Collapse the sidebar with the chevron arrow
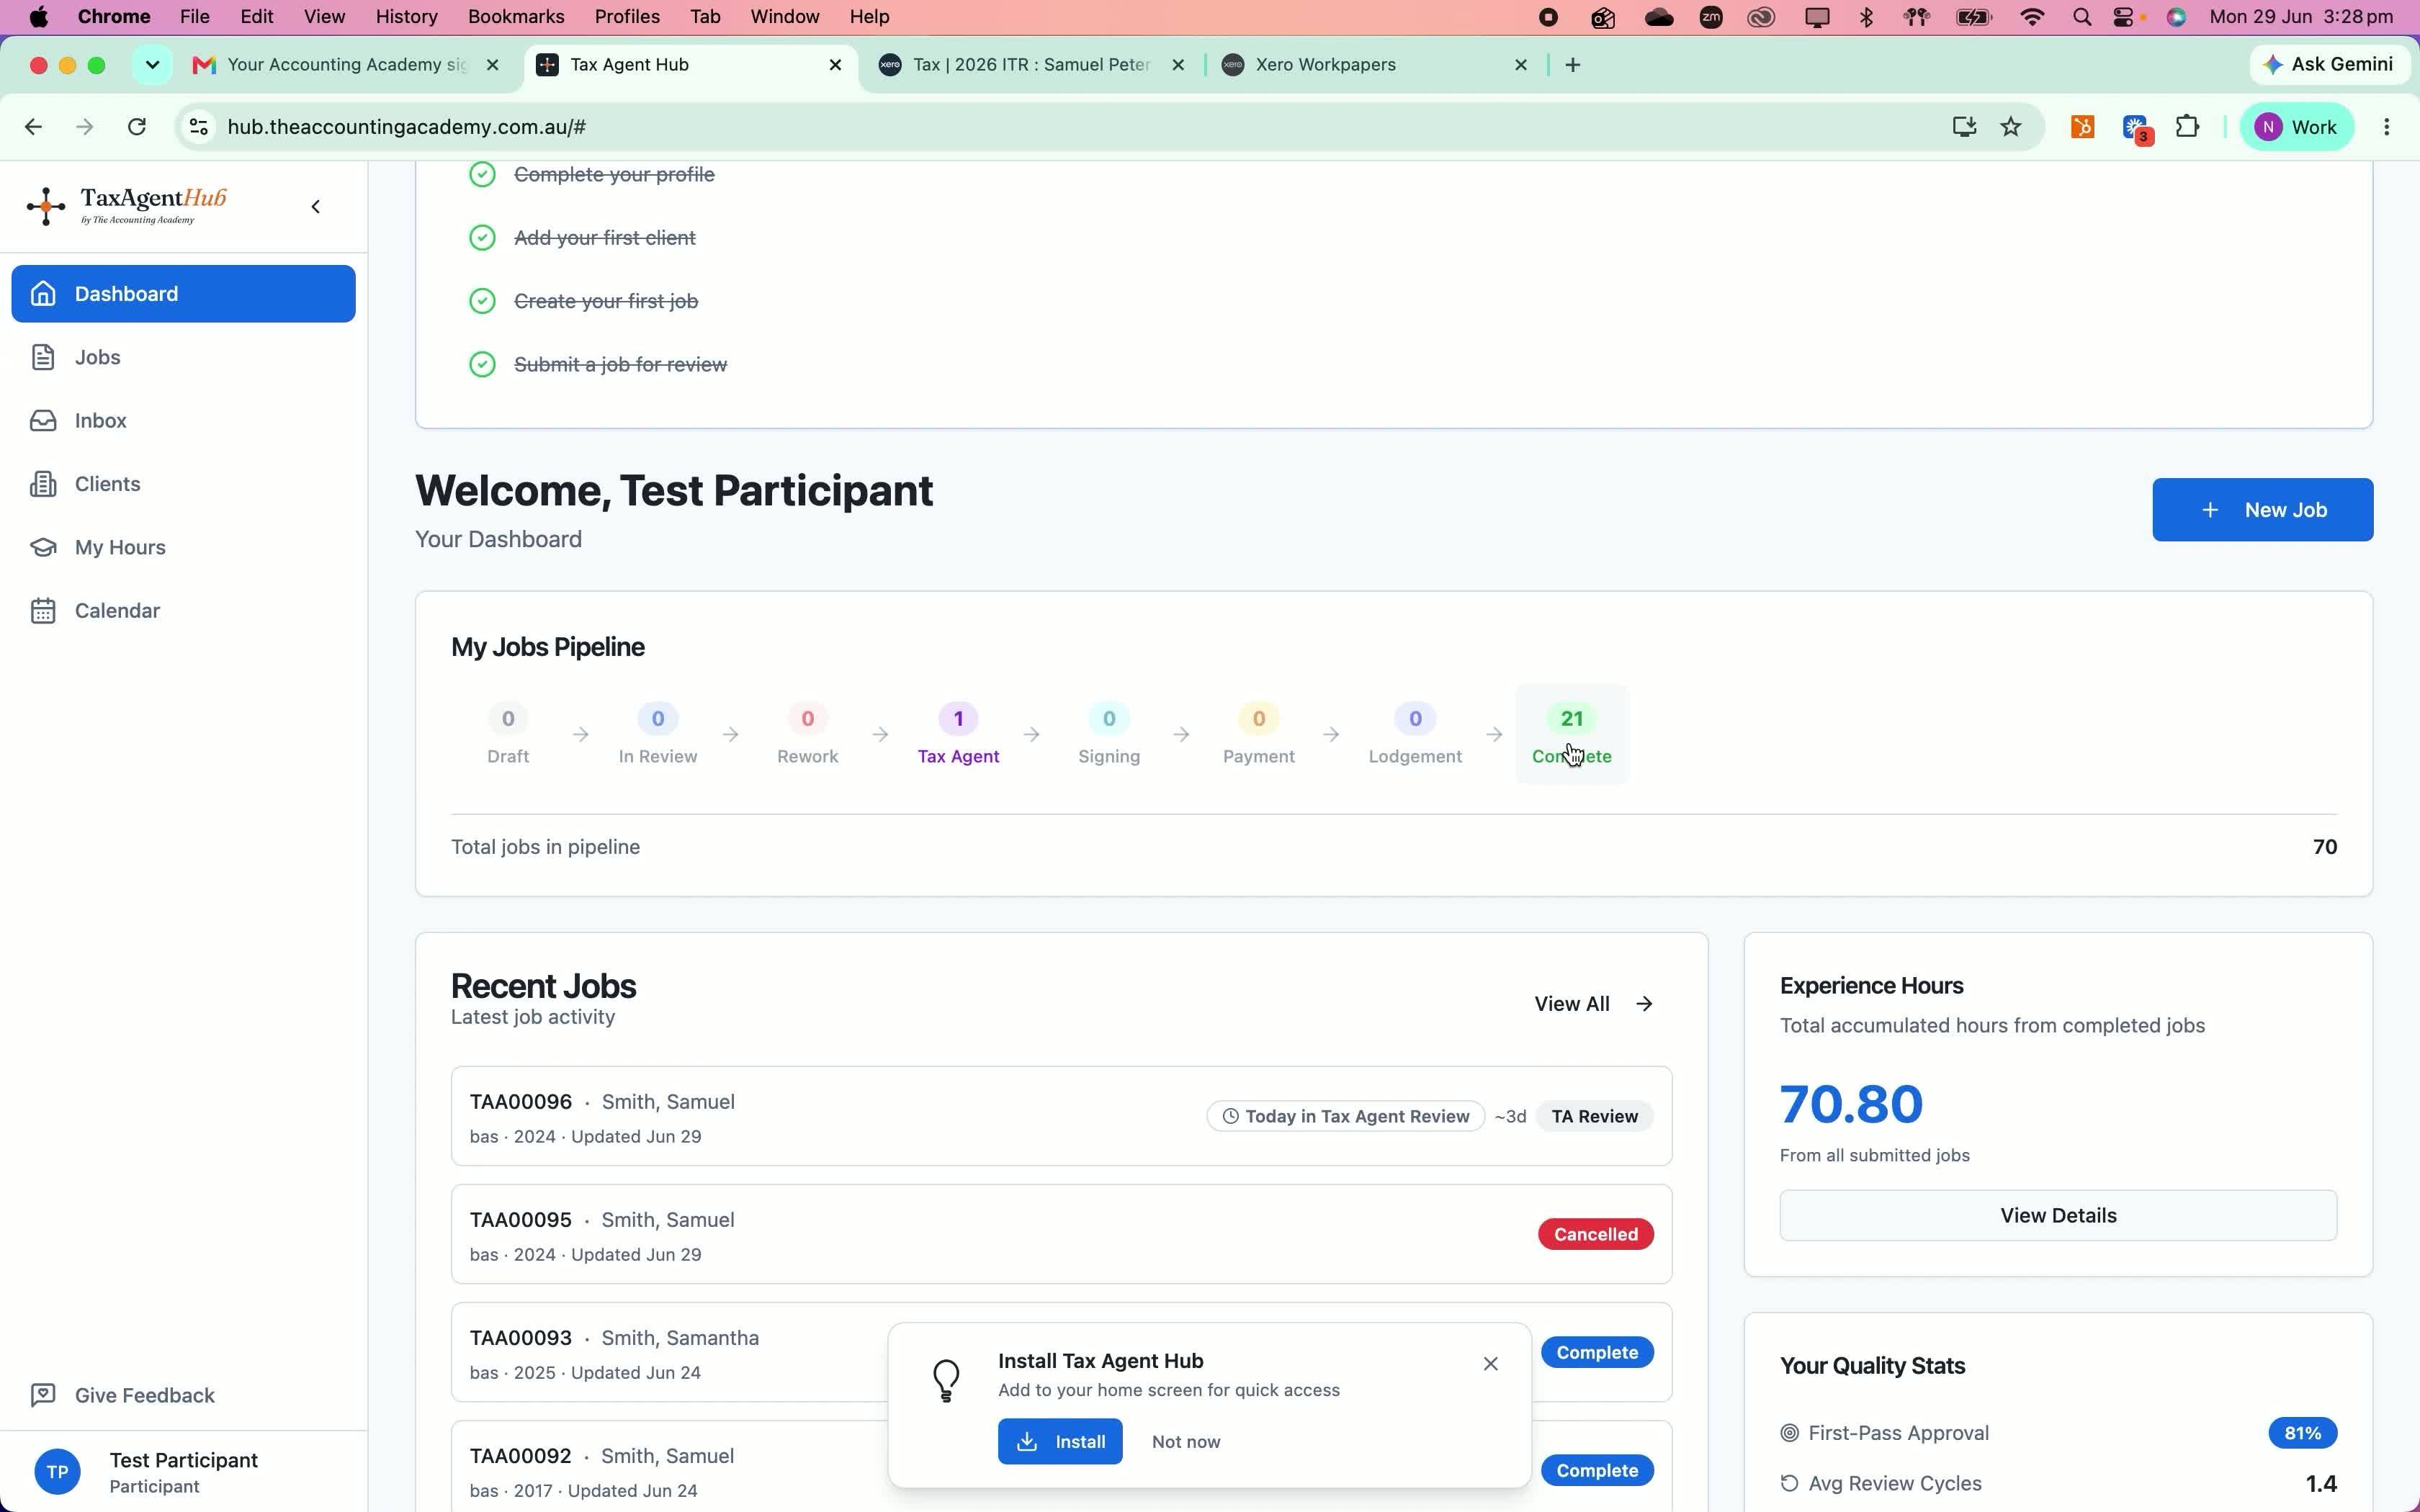 pos(316,207)
